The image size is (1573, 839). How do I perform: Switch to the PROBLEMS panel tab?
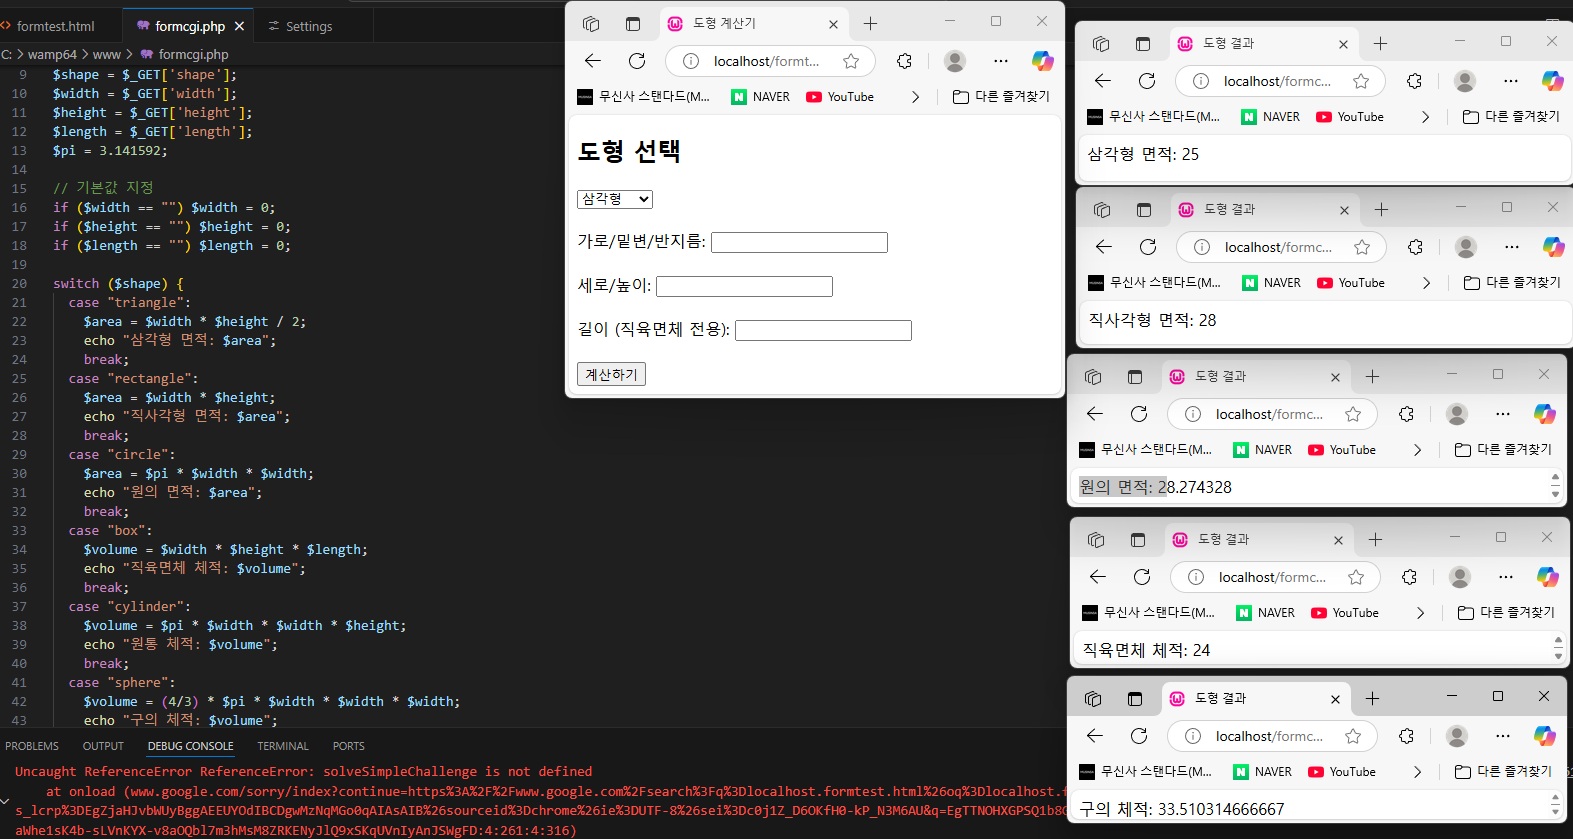click(x=32, y=746)
